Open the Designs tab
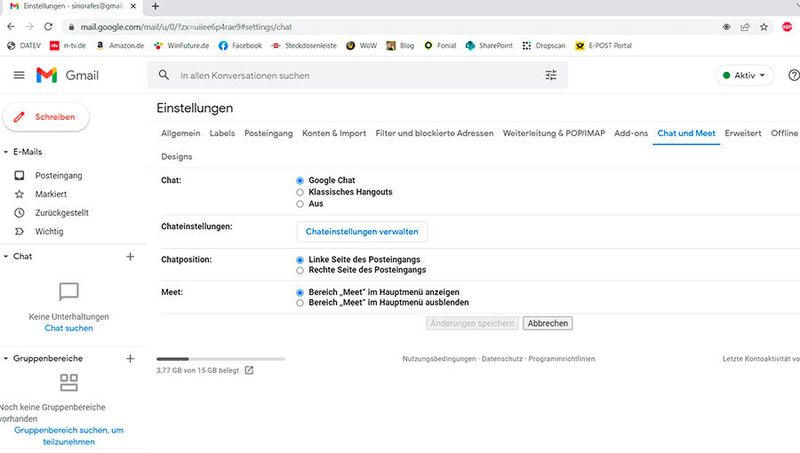 pyautogui.click(x=177, y=157)
